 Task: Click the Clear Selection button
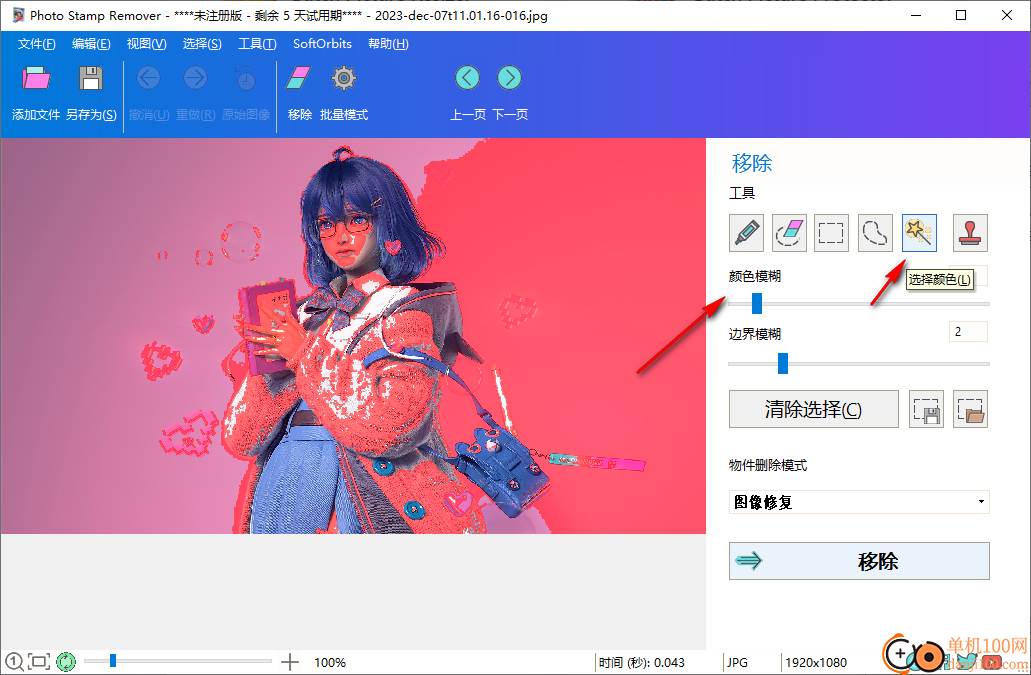pyautogui.click(x=813, y=409)
